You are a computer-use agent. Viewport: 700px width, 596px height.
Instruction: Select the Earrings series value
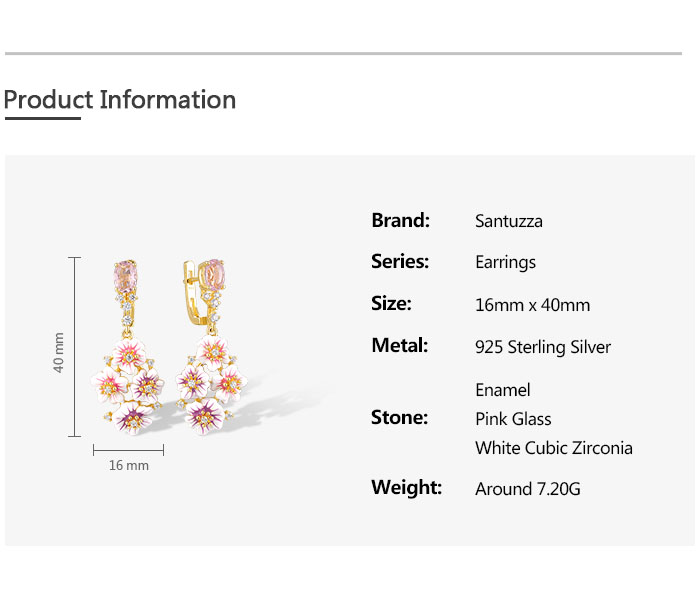pos(505,263)
